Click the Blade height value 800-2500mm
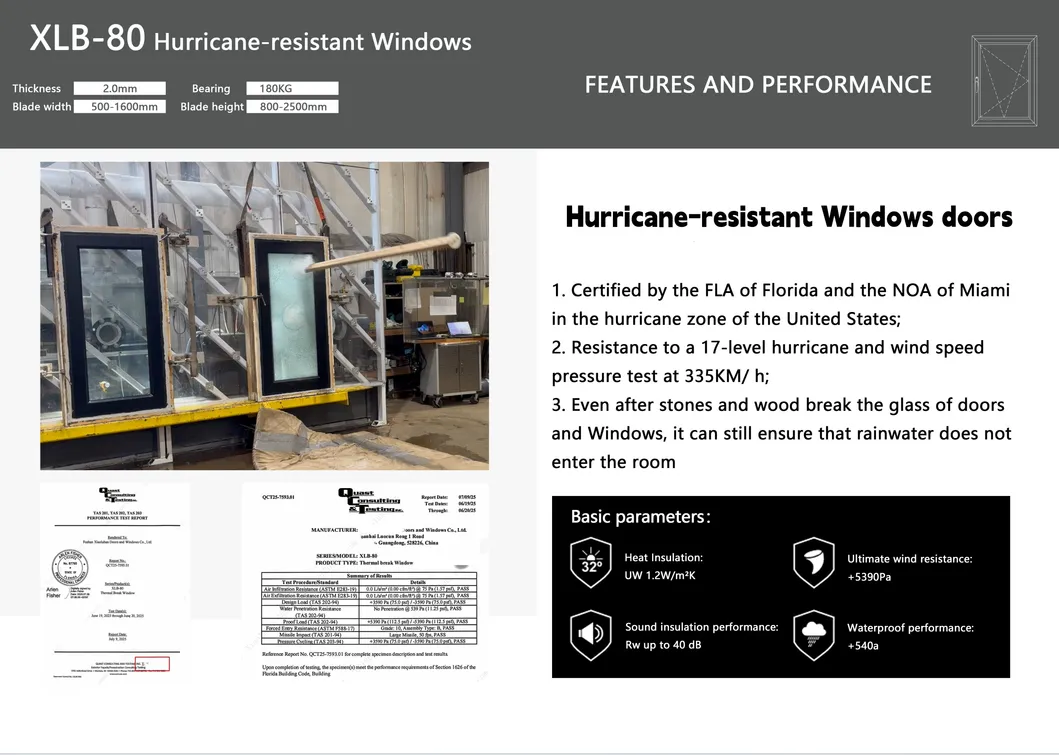Screen dimensions: 1059x755 (x=292, y=107)
